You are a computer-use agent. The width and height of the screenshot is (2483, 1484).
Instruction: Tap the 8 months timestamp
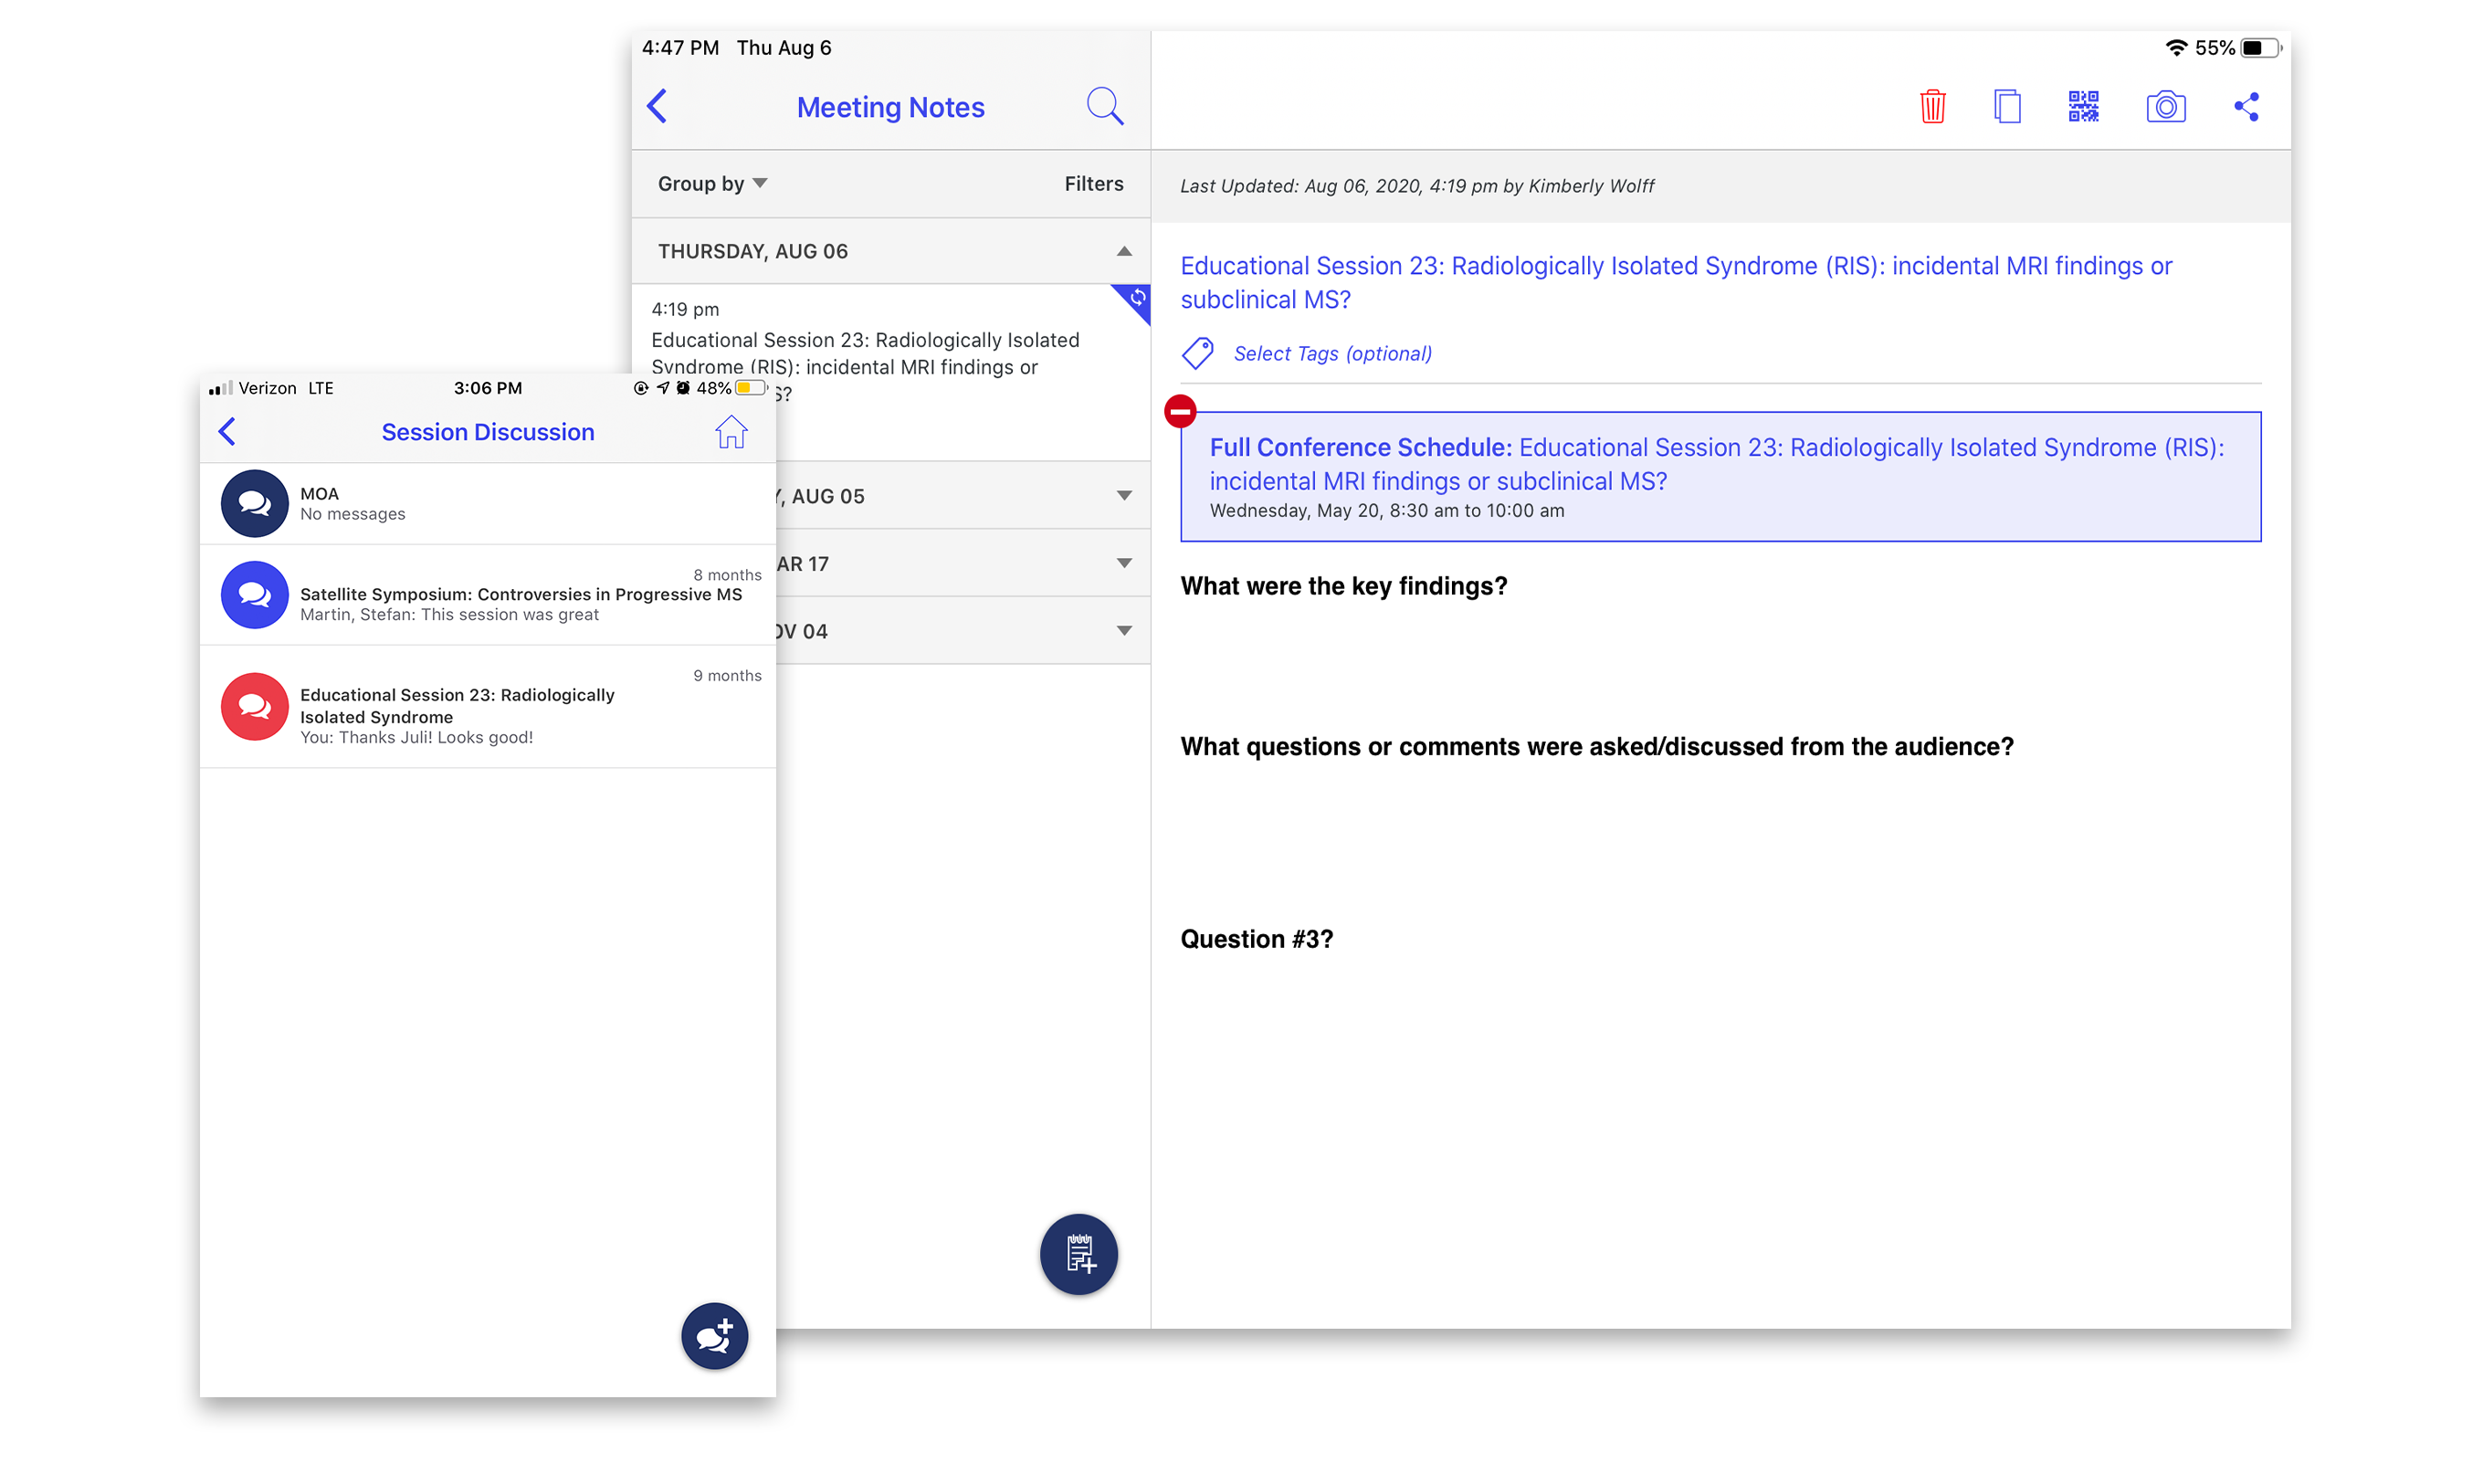(727, 575)
